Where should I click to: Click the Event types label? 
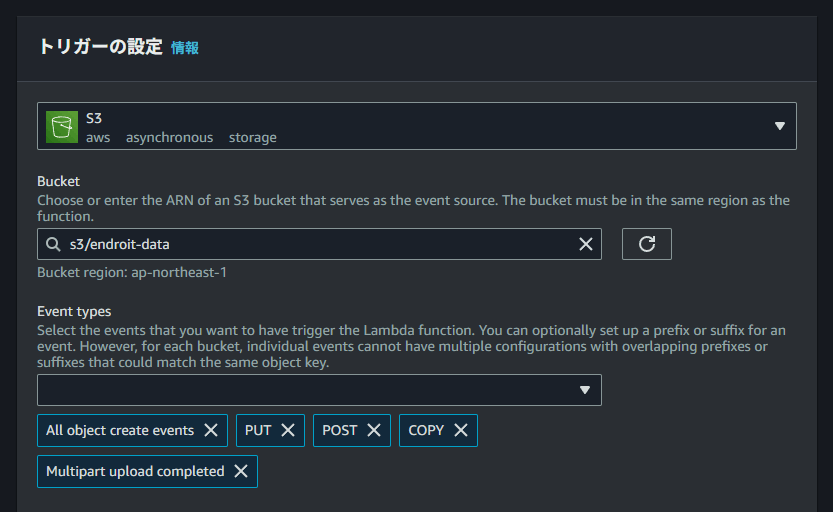click(74, 311)
